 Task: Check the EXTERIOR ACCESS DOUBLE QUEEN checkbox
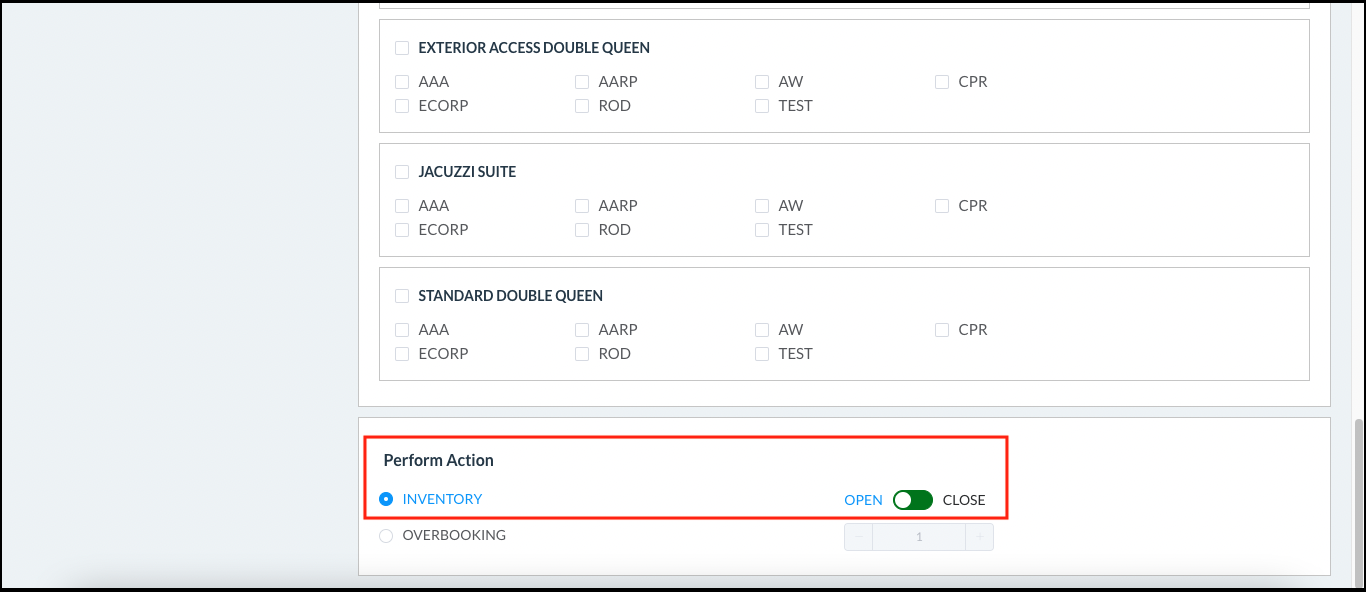(402, 47)
